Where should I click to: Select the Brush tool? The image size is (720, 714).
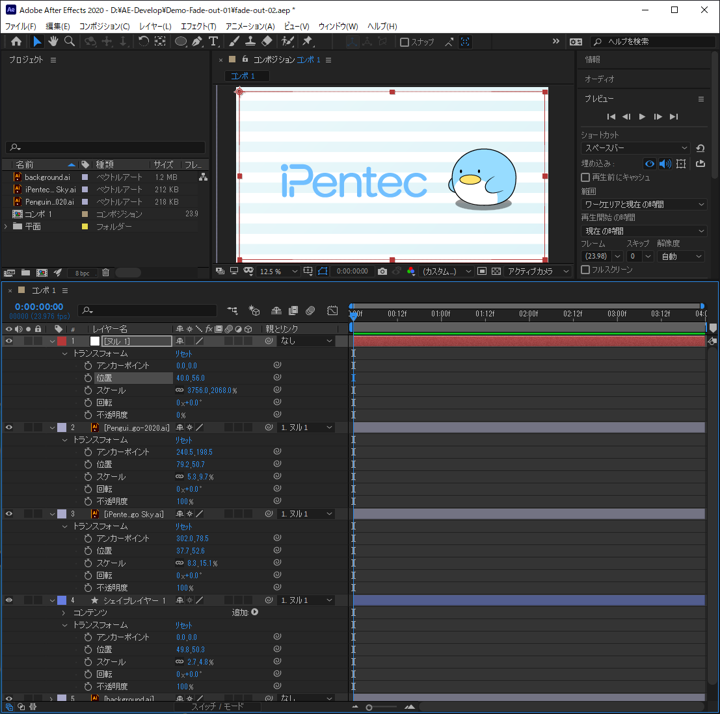234,41
